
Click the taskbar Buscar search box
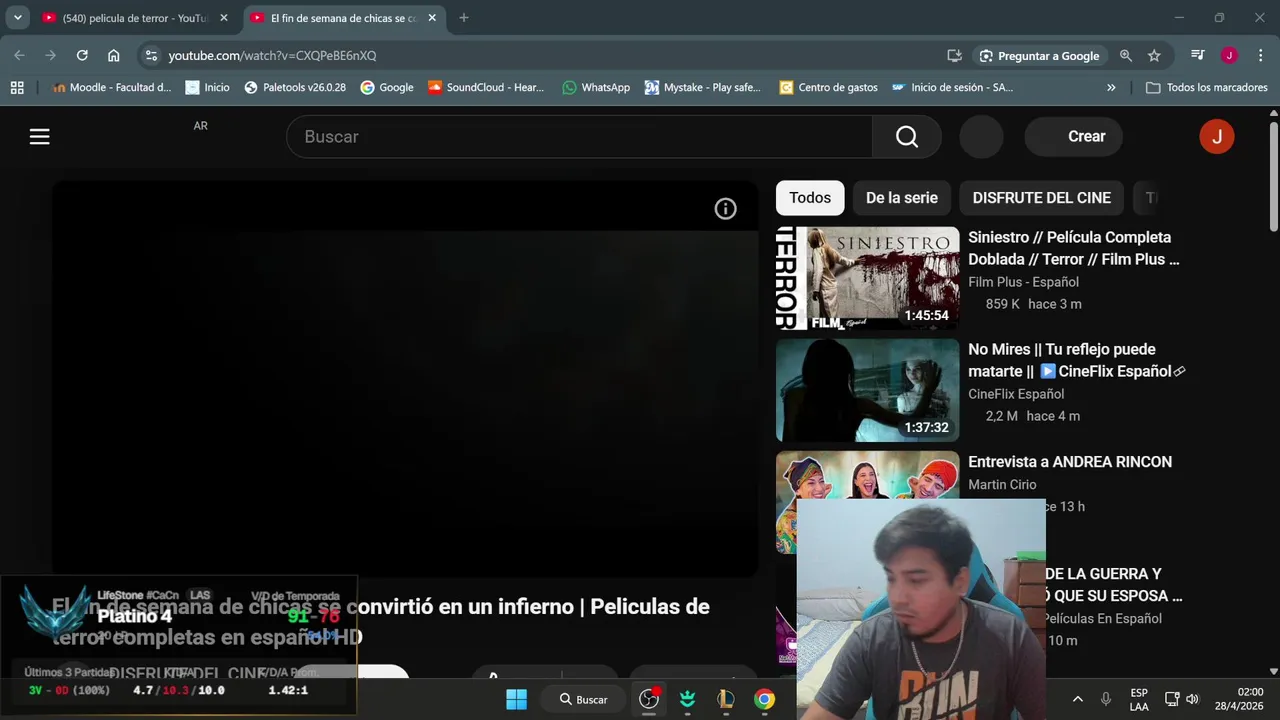click(x=585, y=699)
